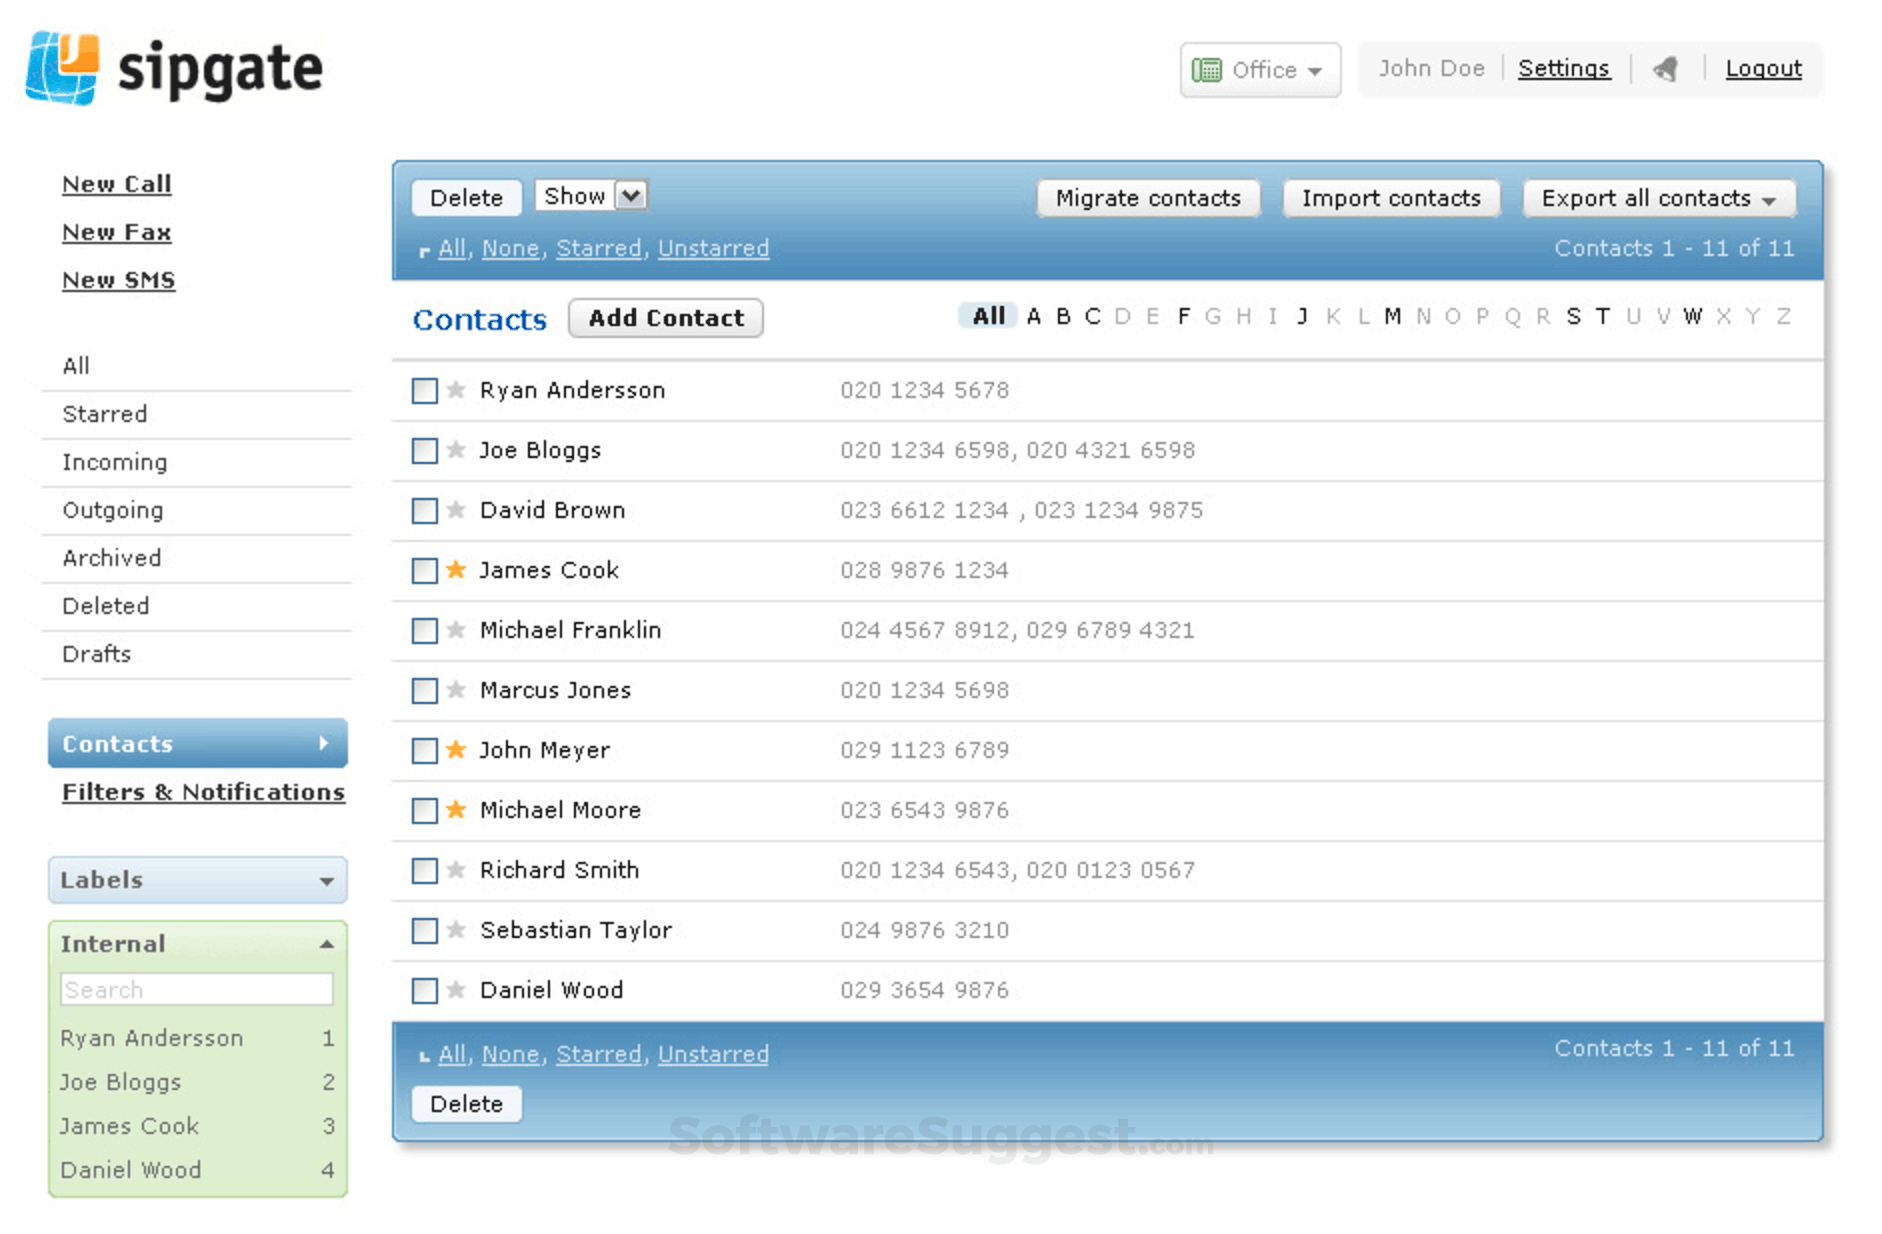Open the Office dropdown menu
Image resolution: width=1882 pixels, height=1234 pixels.
pyautogui.click(x=1259, y=70)
